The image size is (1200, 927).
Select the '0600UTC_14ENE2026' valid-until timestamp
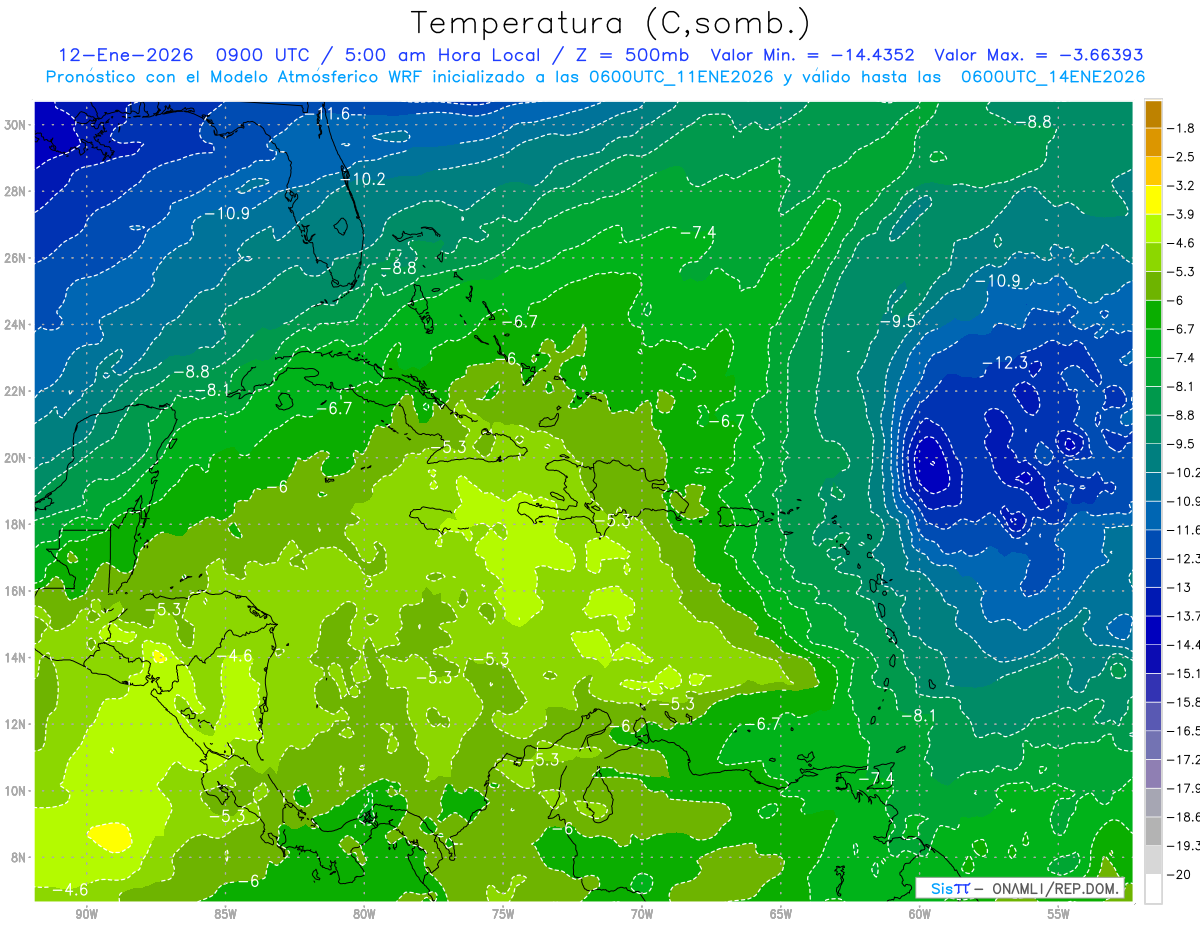(x=1052, y=77)
